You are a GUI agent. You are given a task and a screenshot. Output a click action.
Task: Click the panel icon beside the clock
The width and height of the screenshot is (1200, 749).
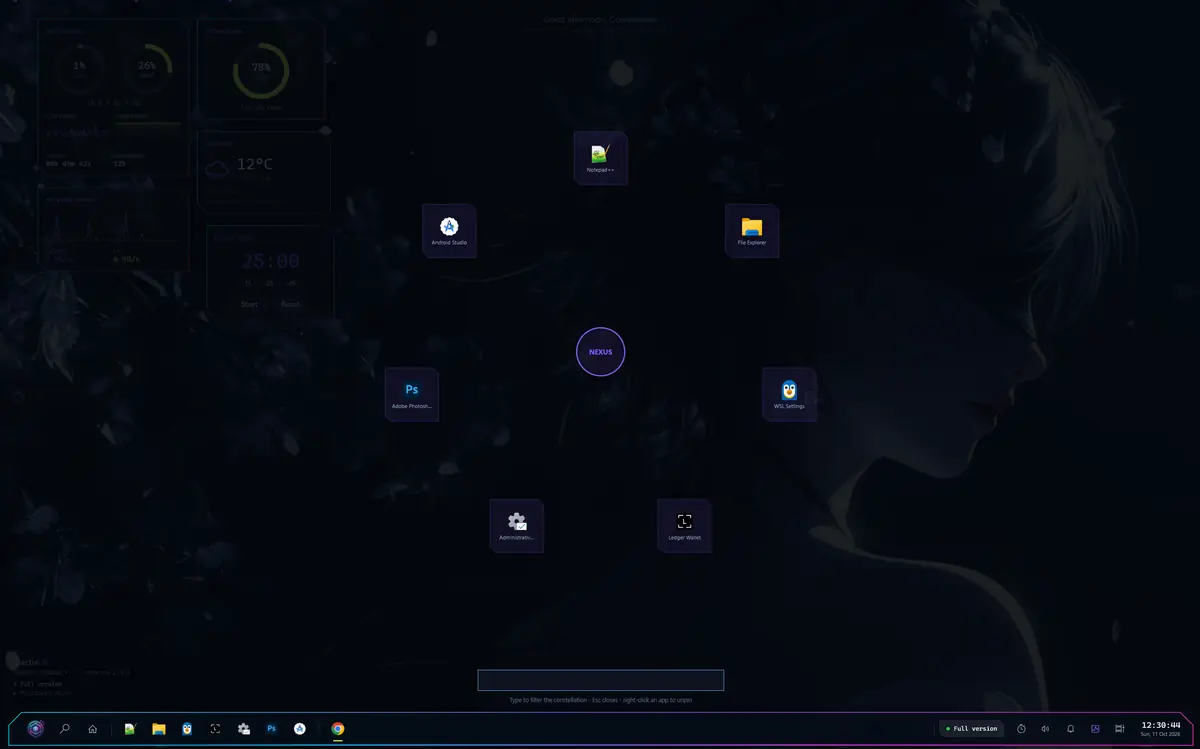coord(1120,729)
